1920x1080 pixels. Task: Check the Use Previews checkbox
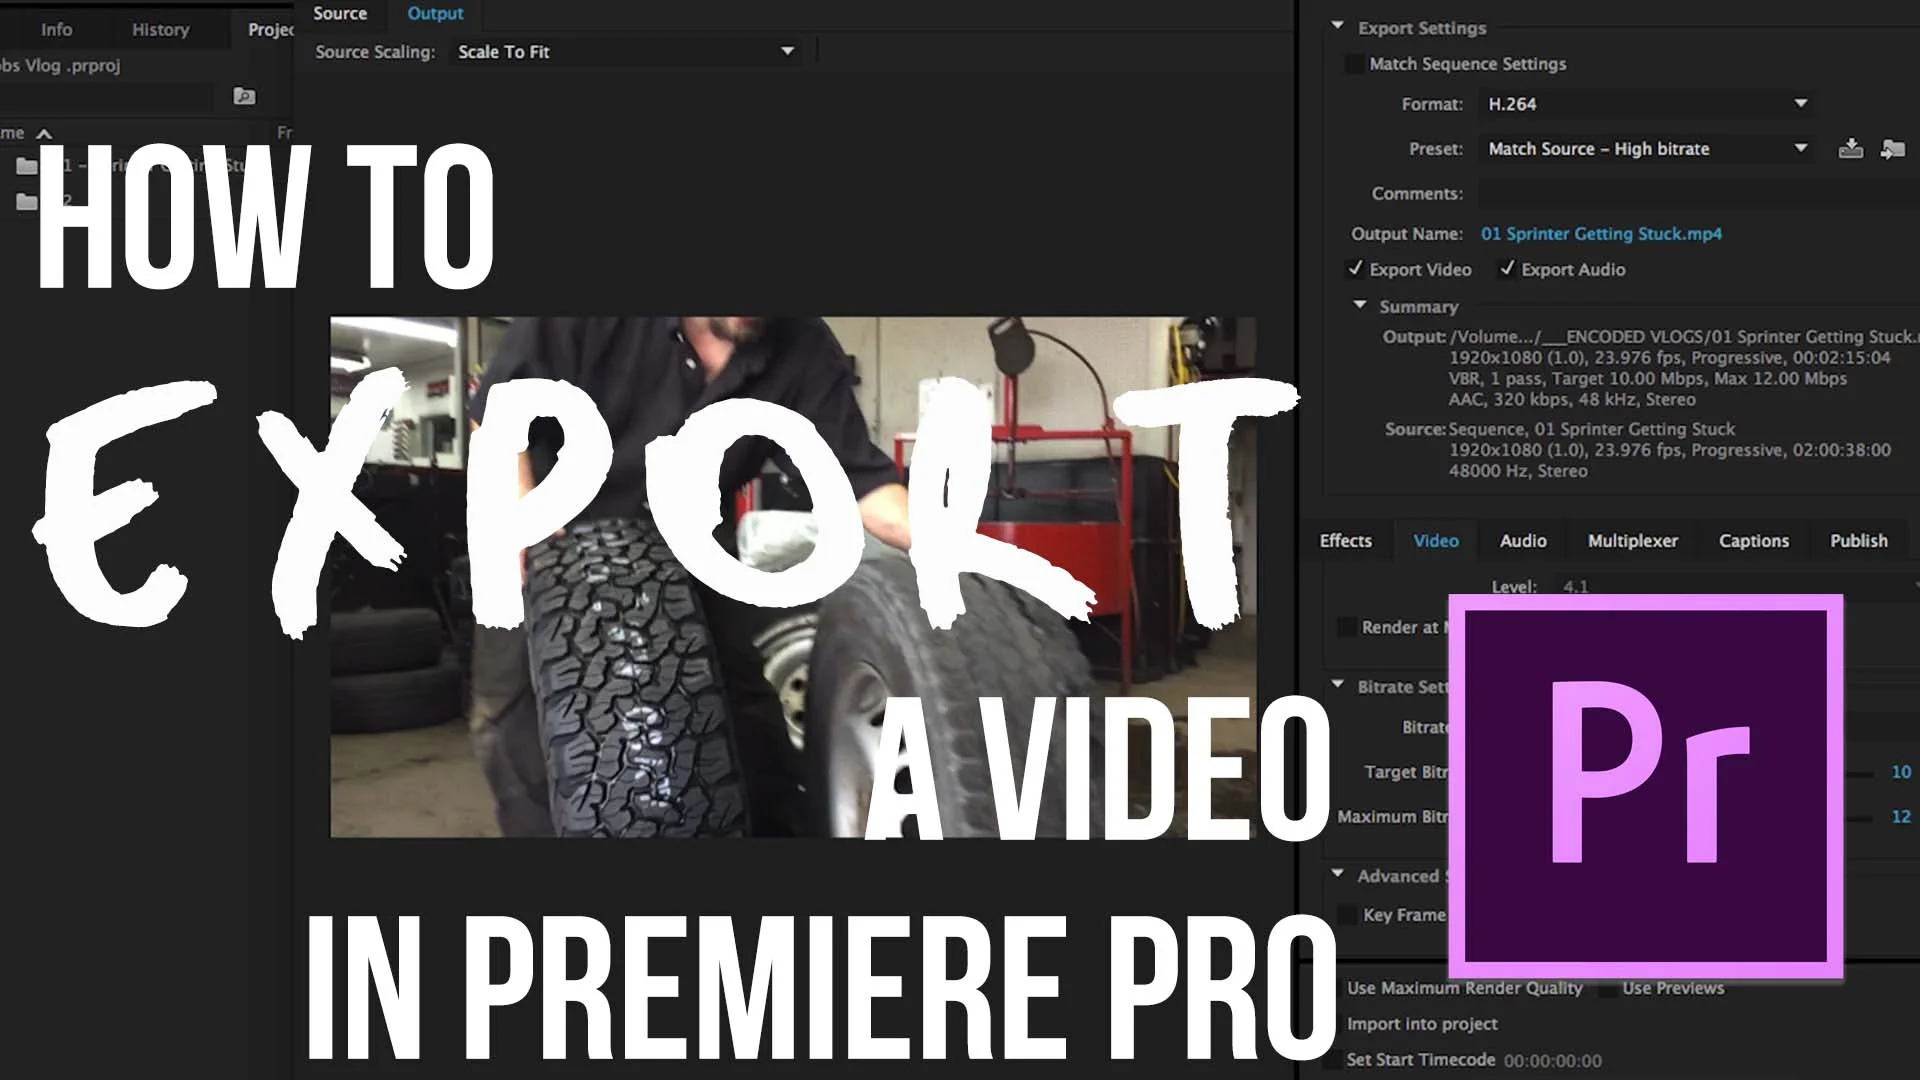(x=1608, y=988)
